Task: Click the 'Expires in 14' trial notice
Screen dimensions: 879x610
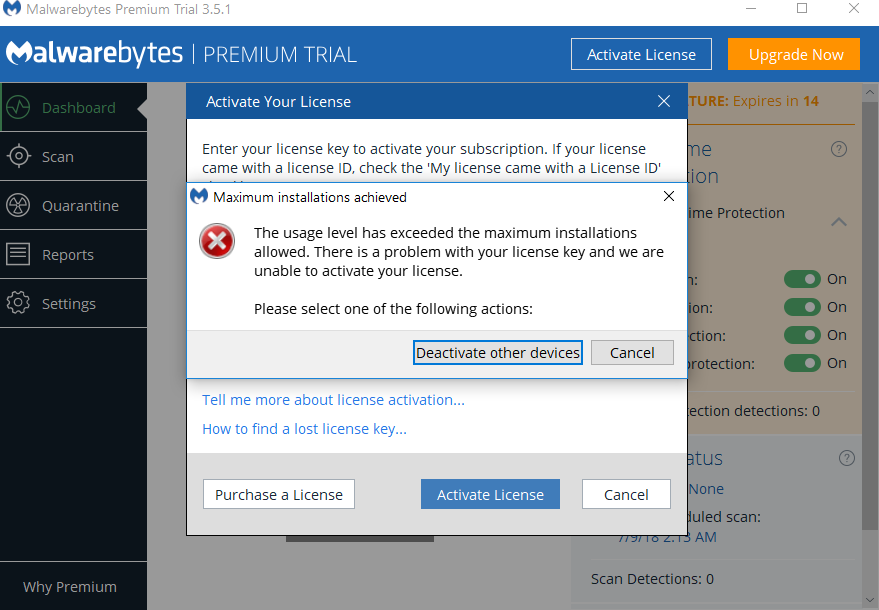Action: (776, 101)
